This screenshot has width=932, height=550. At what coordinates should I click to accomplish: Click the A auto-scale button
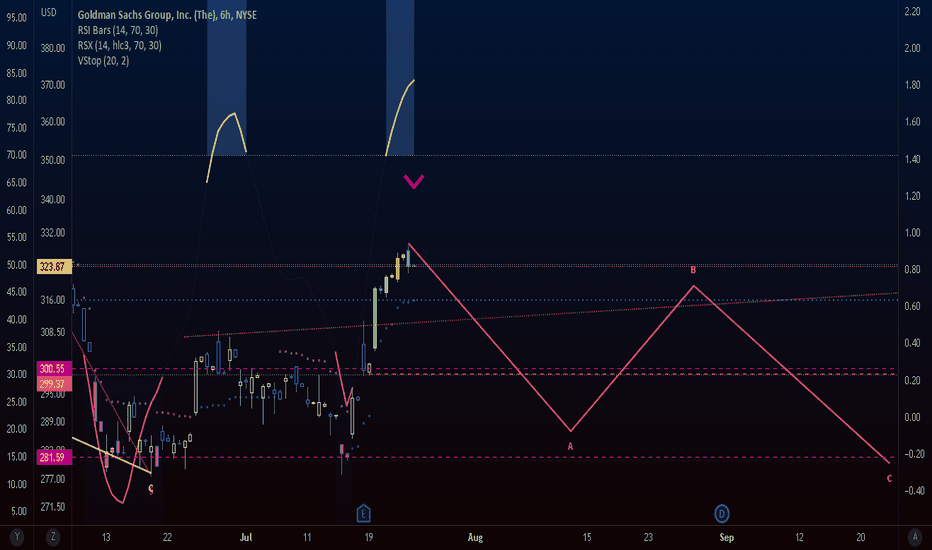(914, 537)
